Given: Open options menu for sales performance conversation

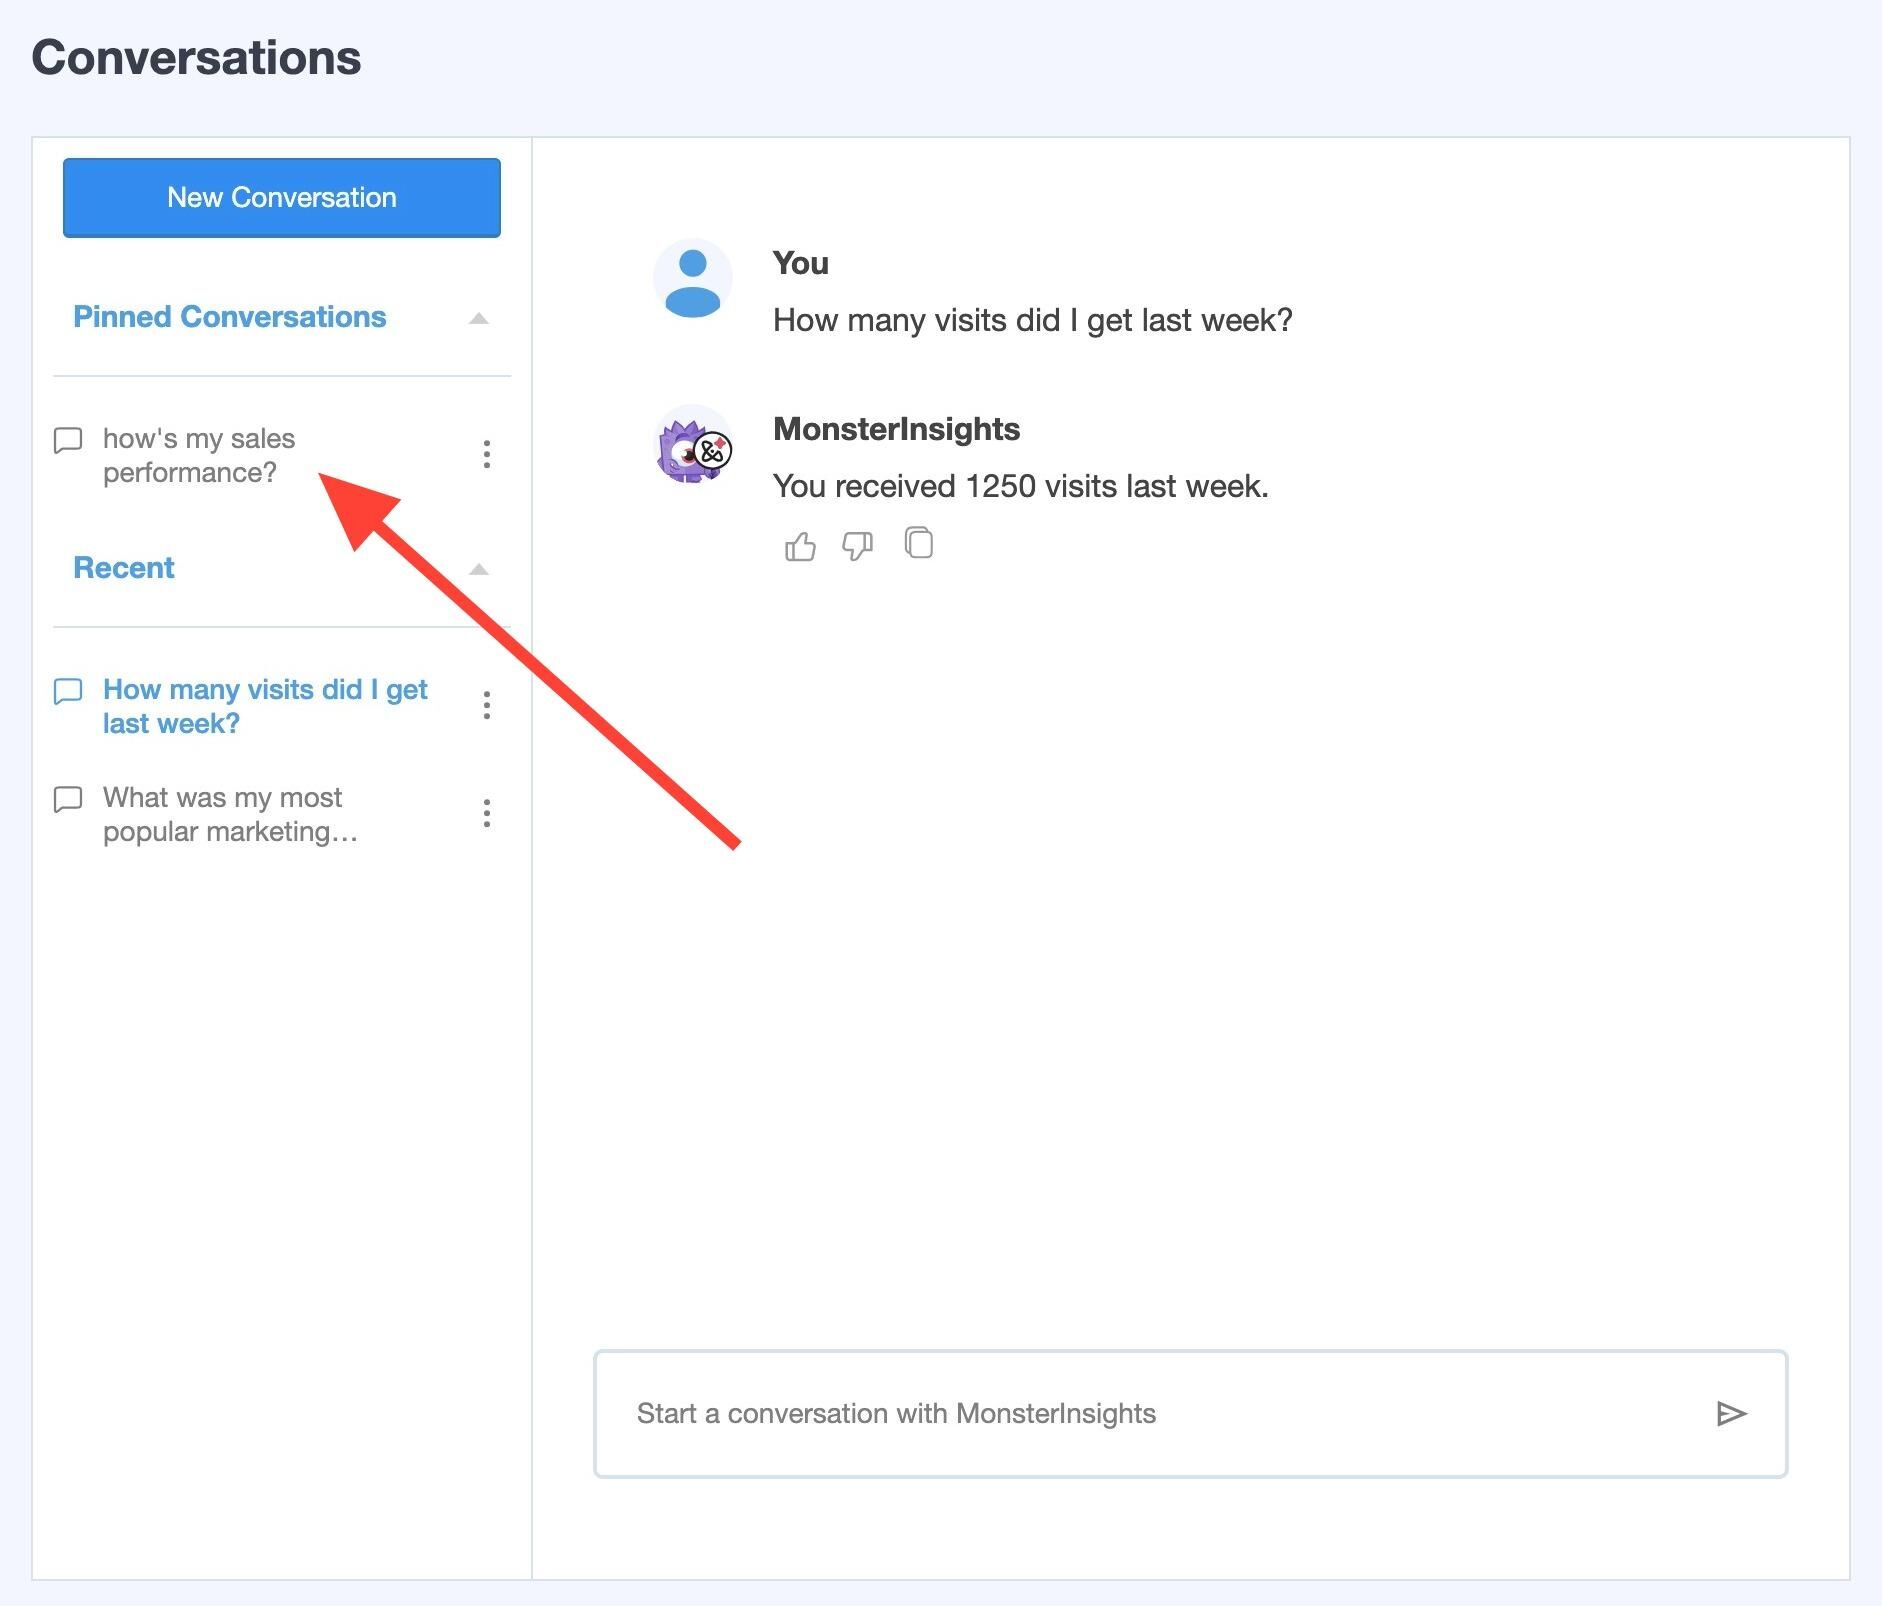Looking at the screenshot, I should pyautogui.click(x=486, y=454).
